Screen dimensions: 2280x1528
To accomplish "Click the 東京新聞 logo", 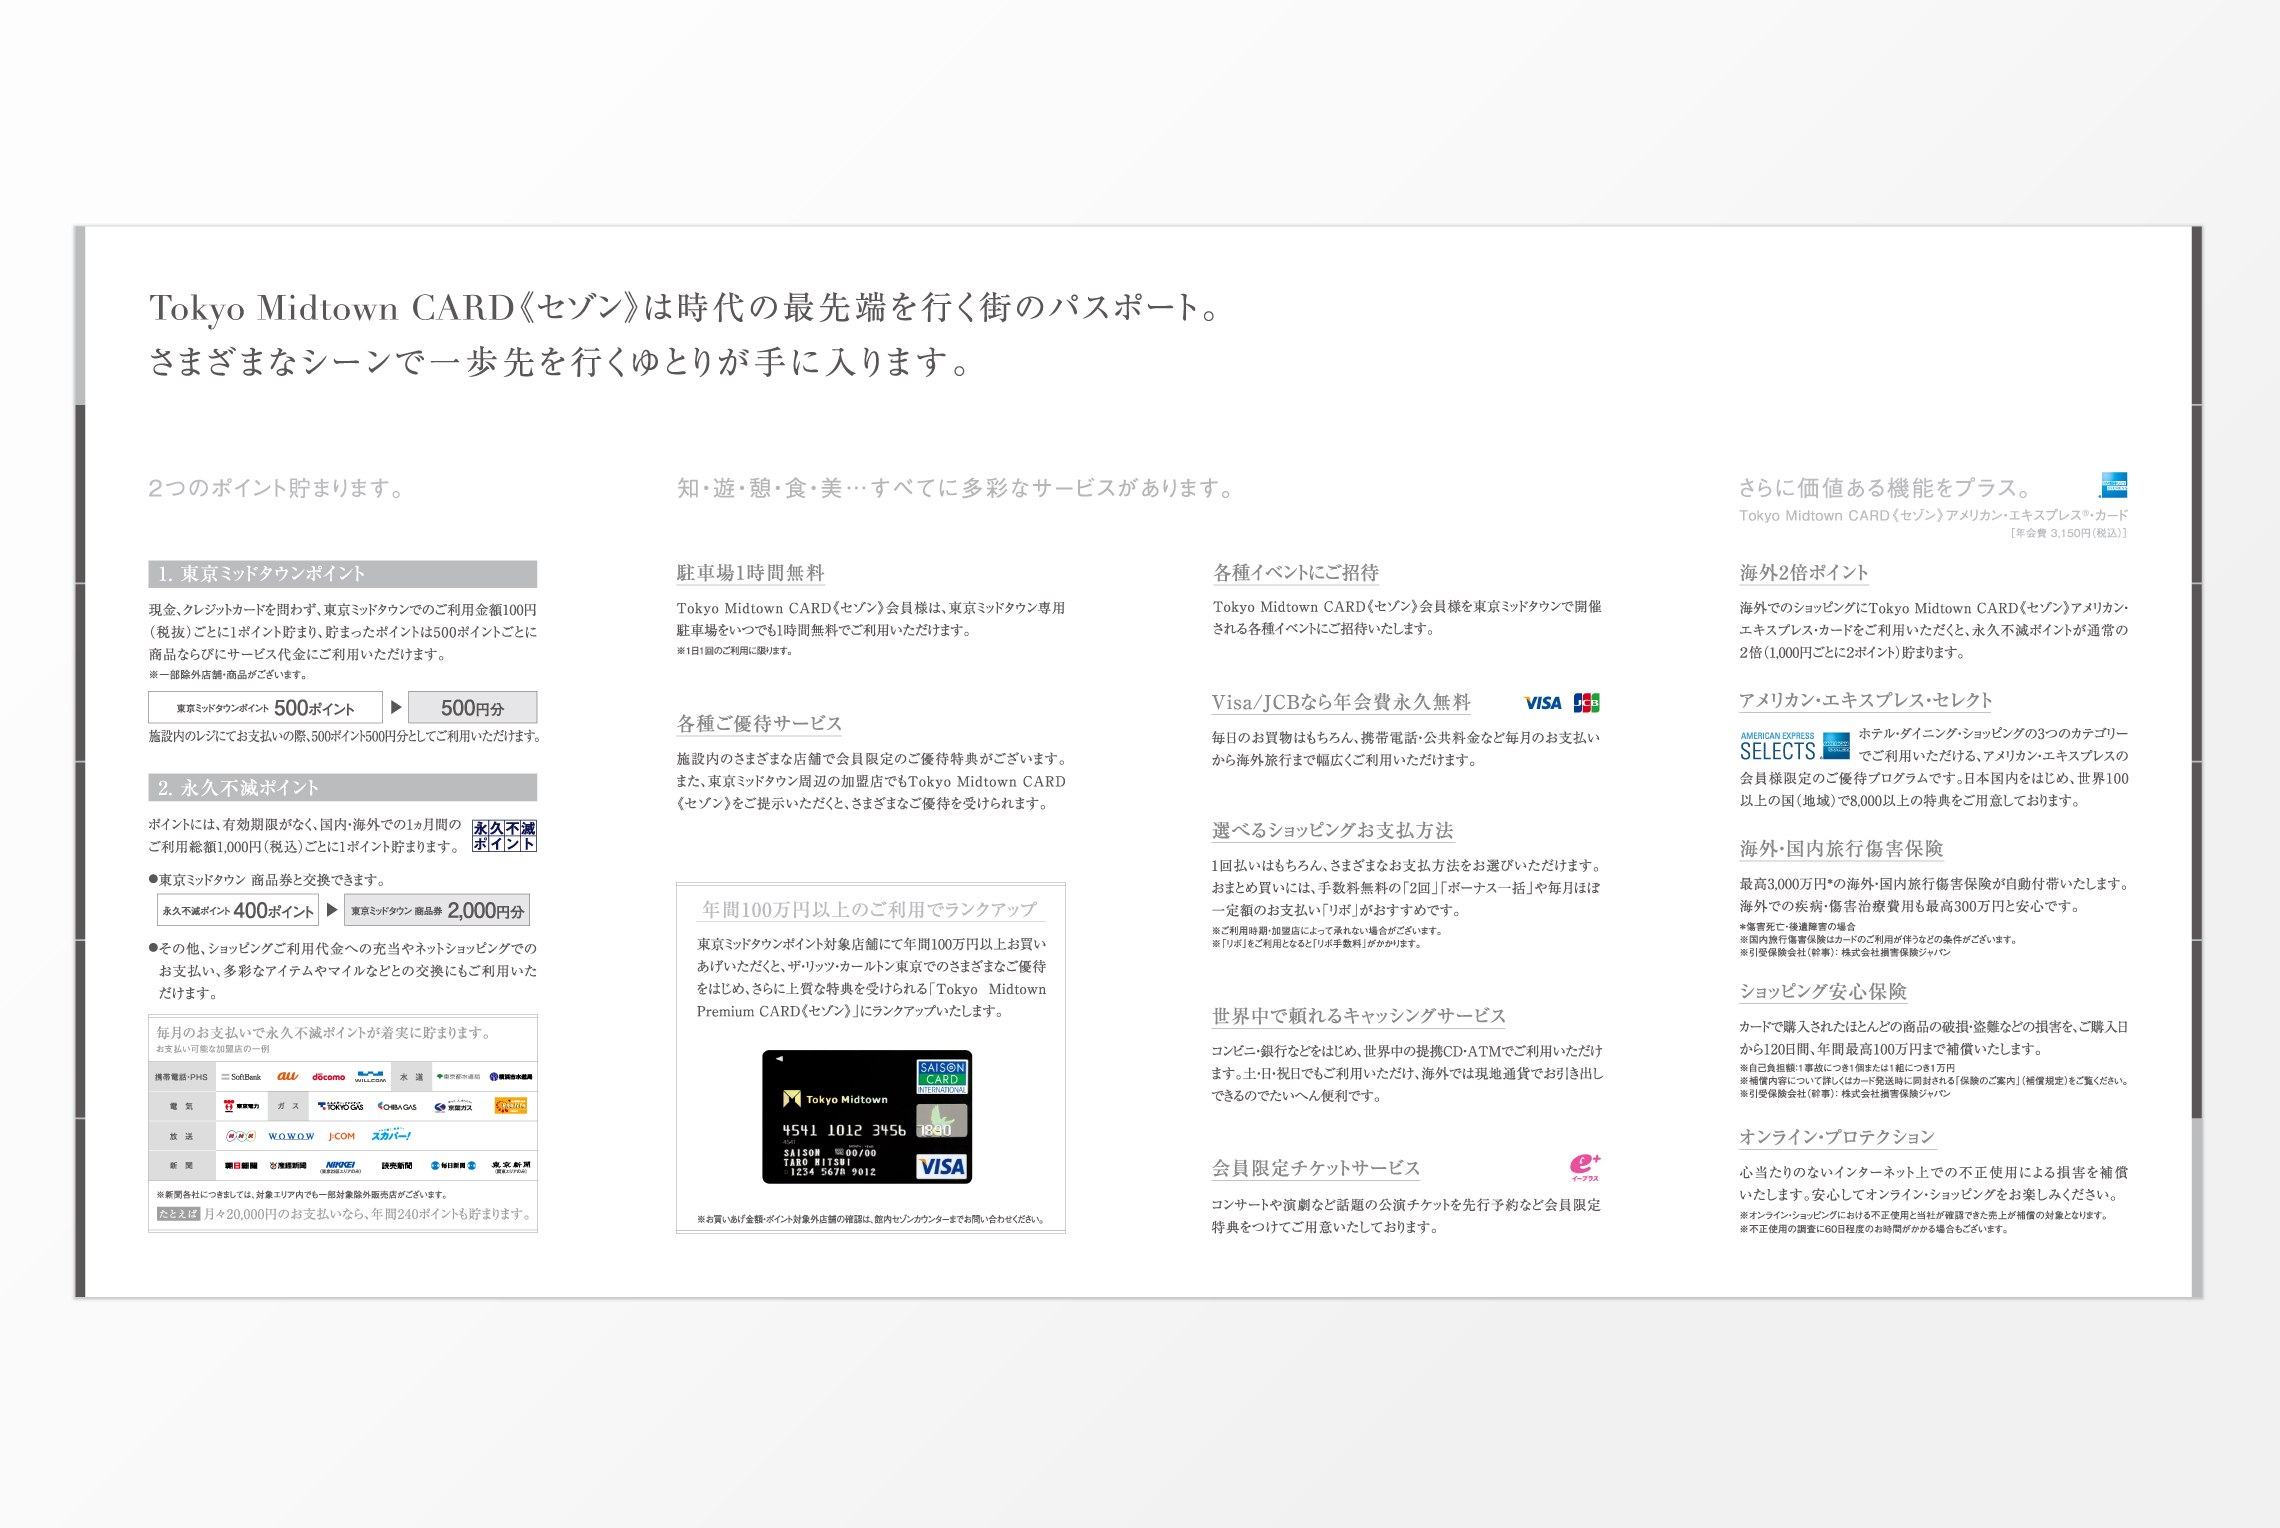I will click(511, 1166).
